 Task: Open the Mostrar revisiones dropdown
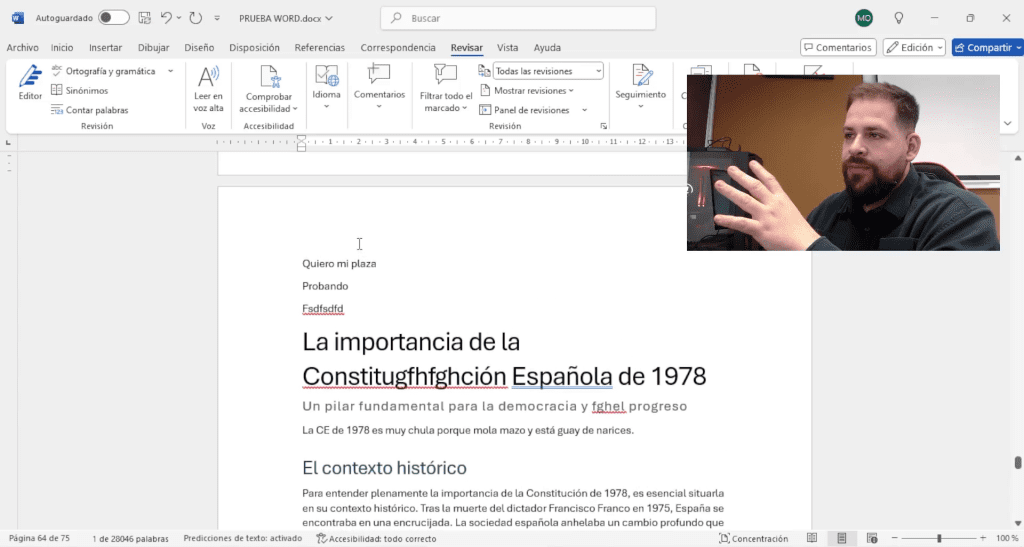[533, 91]
